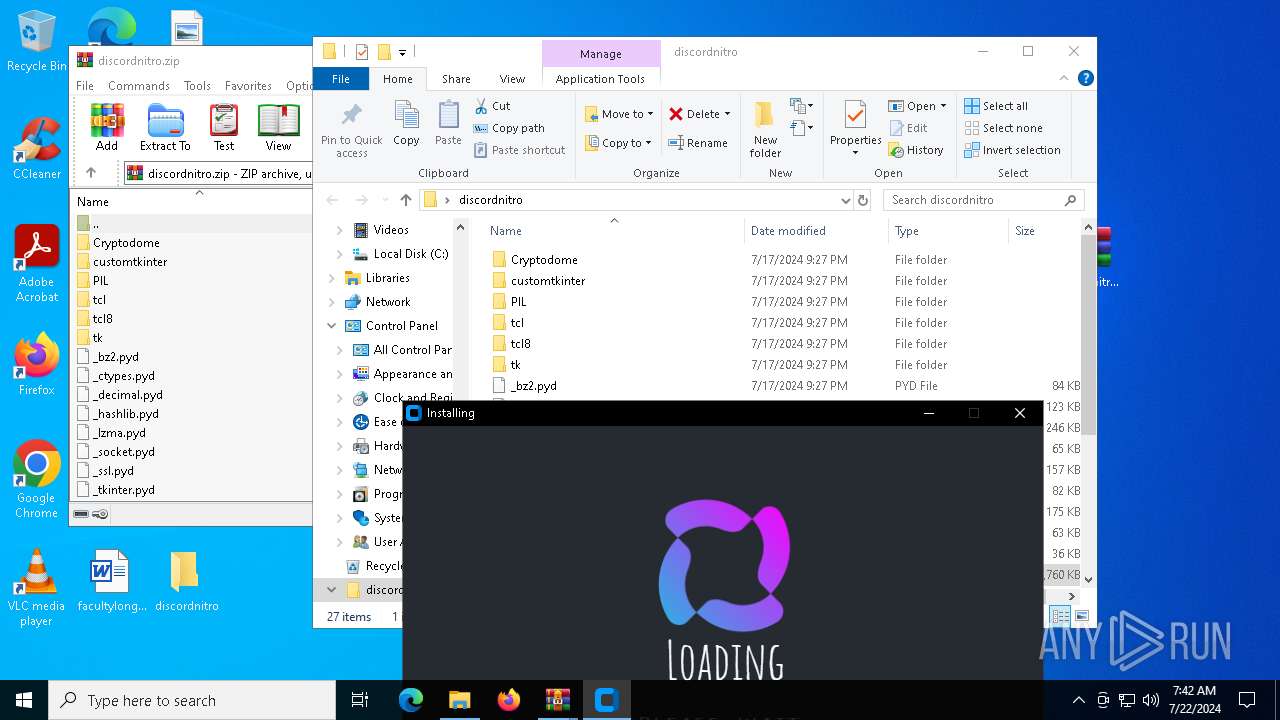Collapse the Control Panel tree node
Viewport: 1280px width, 720px height.
(x=331, y=326)
